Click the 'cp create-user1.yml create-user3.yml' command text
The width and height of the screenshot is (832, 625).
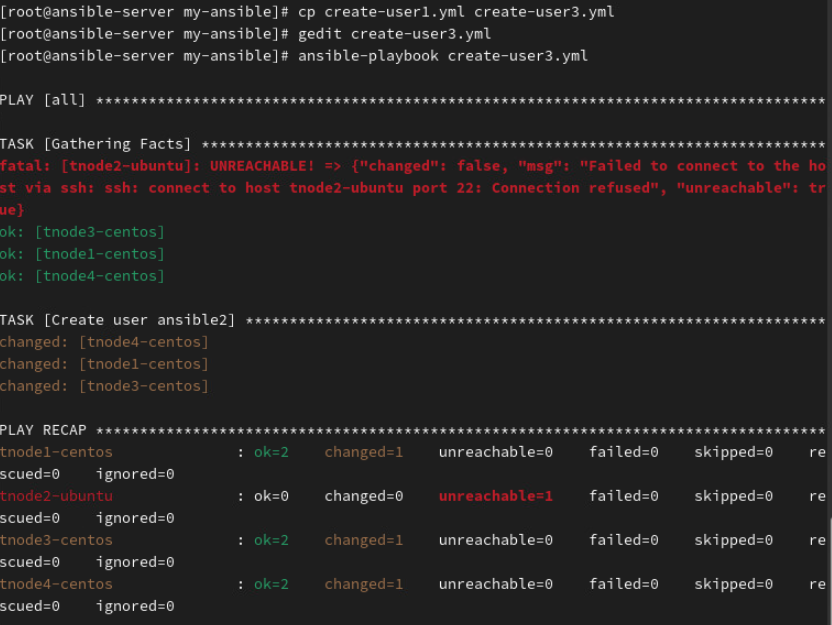click(x=456, y=12)
